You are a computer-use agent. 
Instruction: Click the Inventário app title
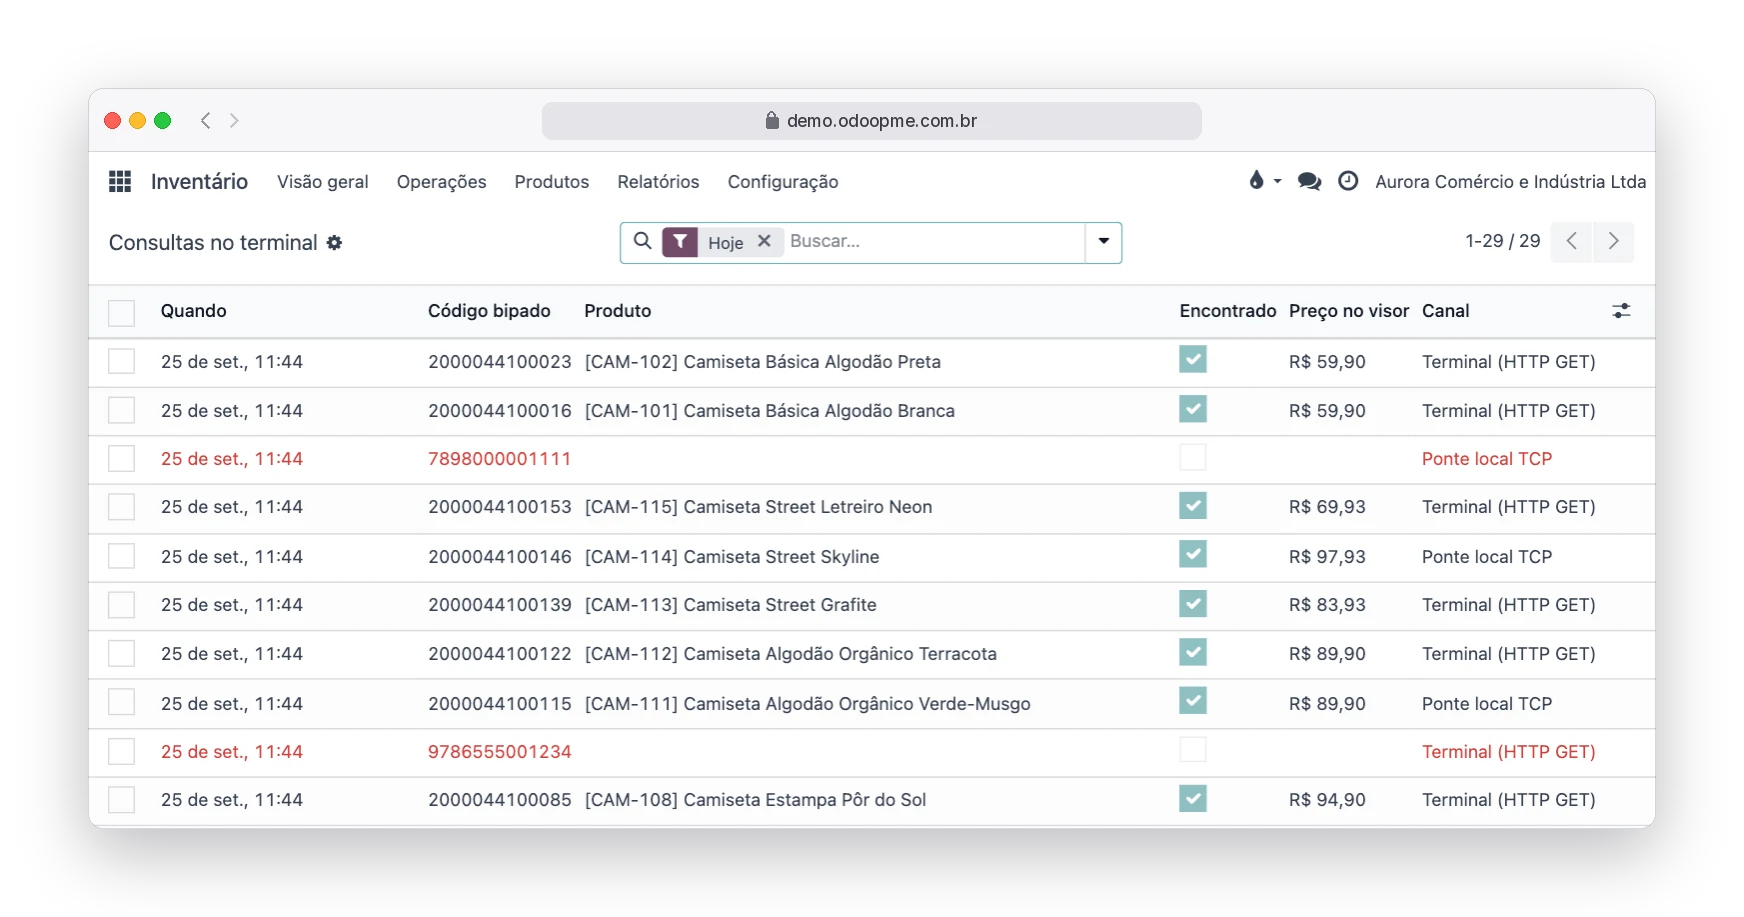[199, 181]
